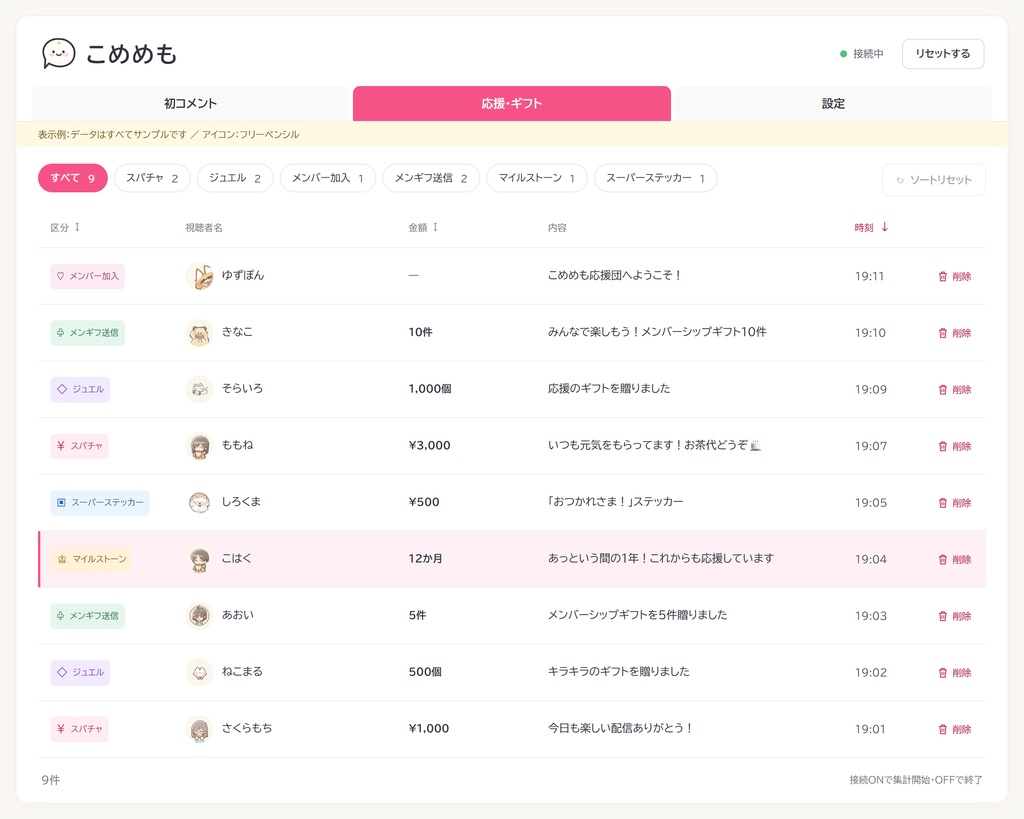The image size is (1024, 819).
Task: Select the すべて 9 filter chip
Action: point(72,178)
